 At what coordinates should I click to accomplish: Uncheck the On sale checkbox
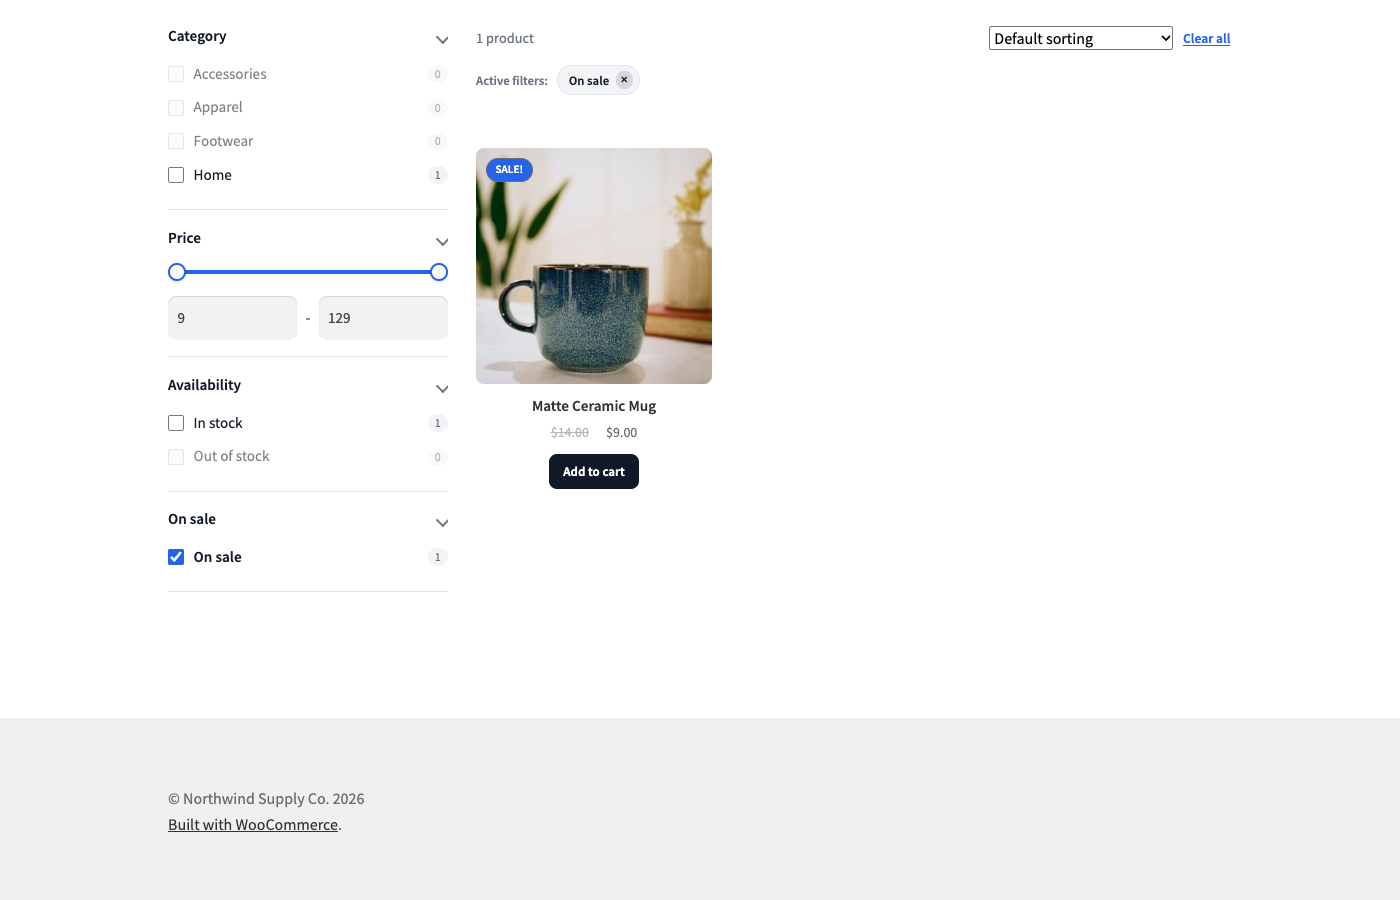(176, 557)
